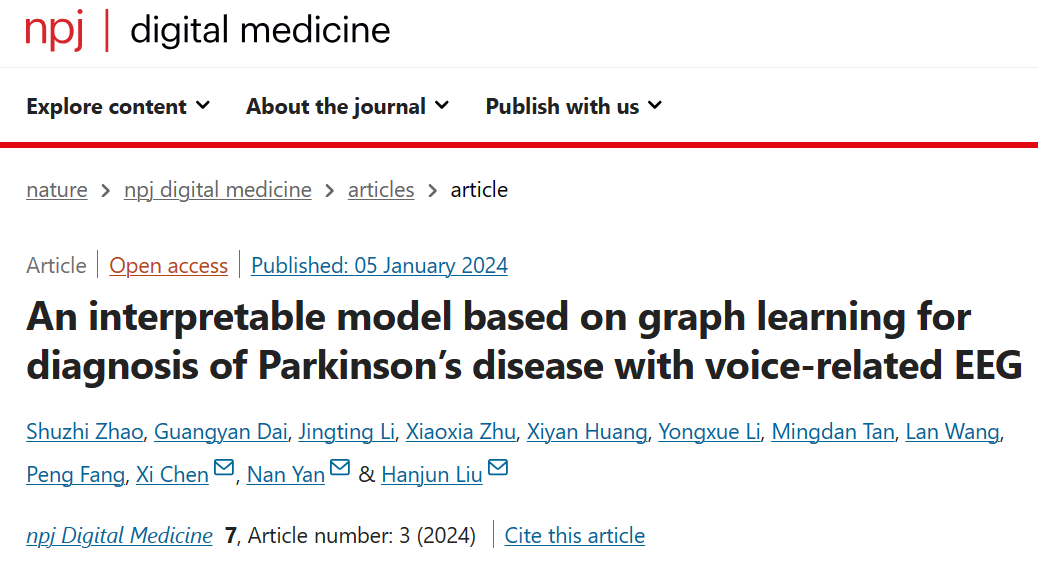
Task: Expand the Explore content menu
Action: pyautogui.click(x=118, y=107)
